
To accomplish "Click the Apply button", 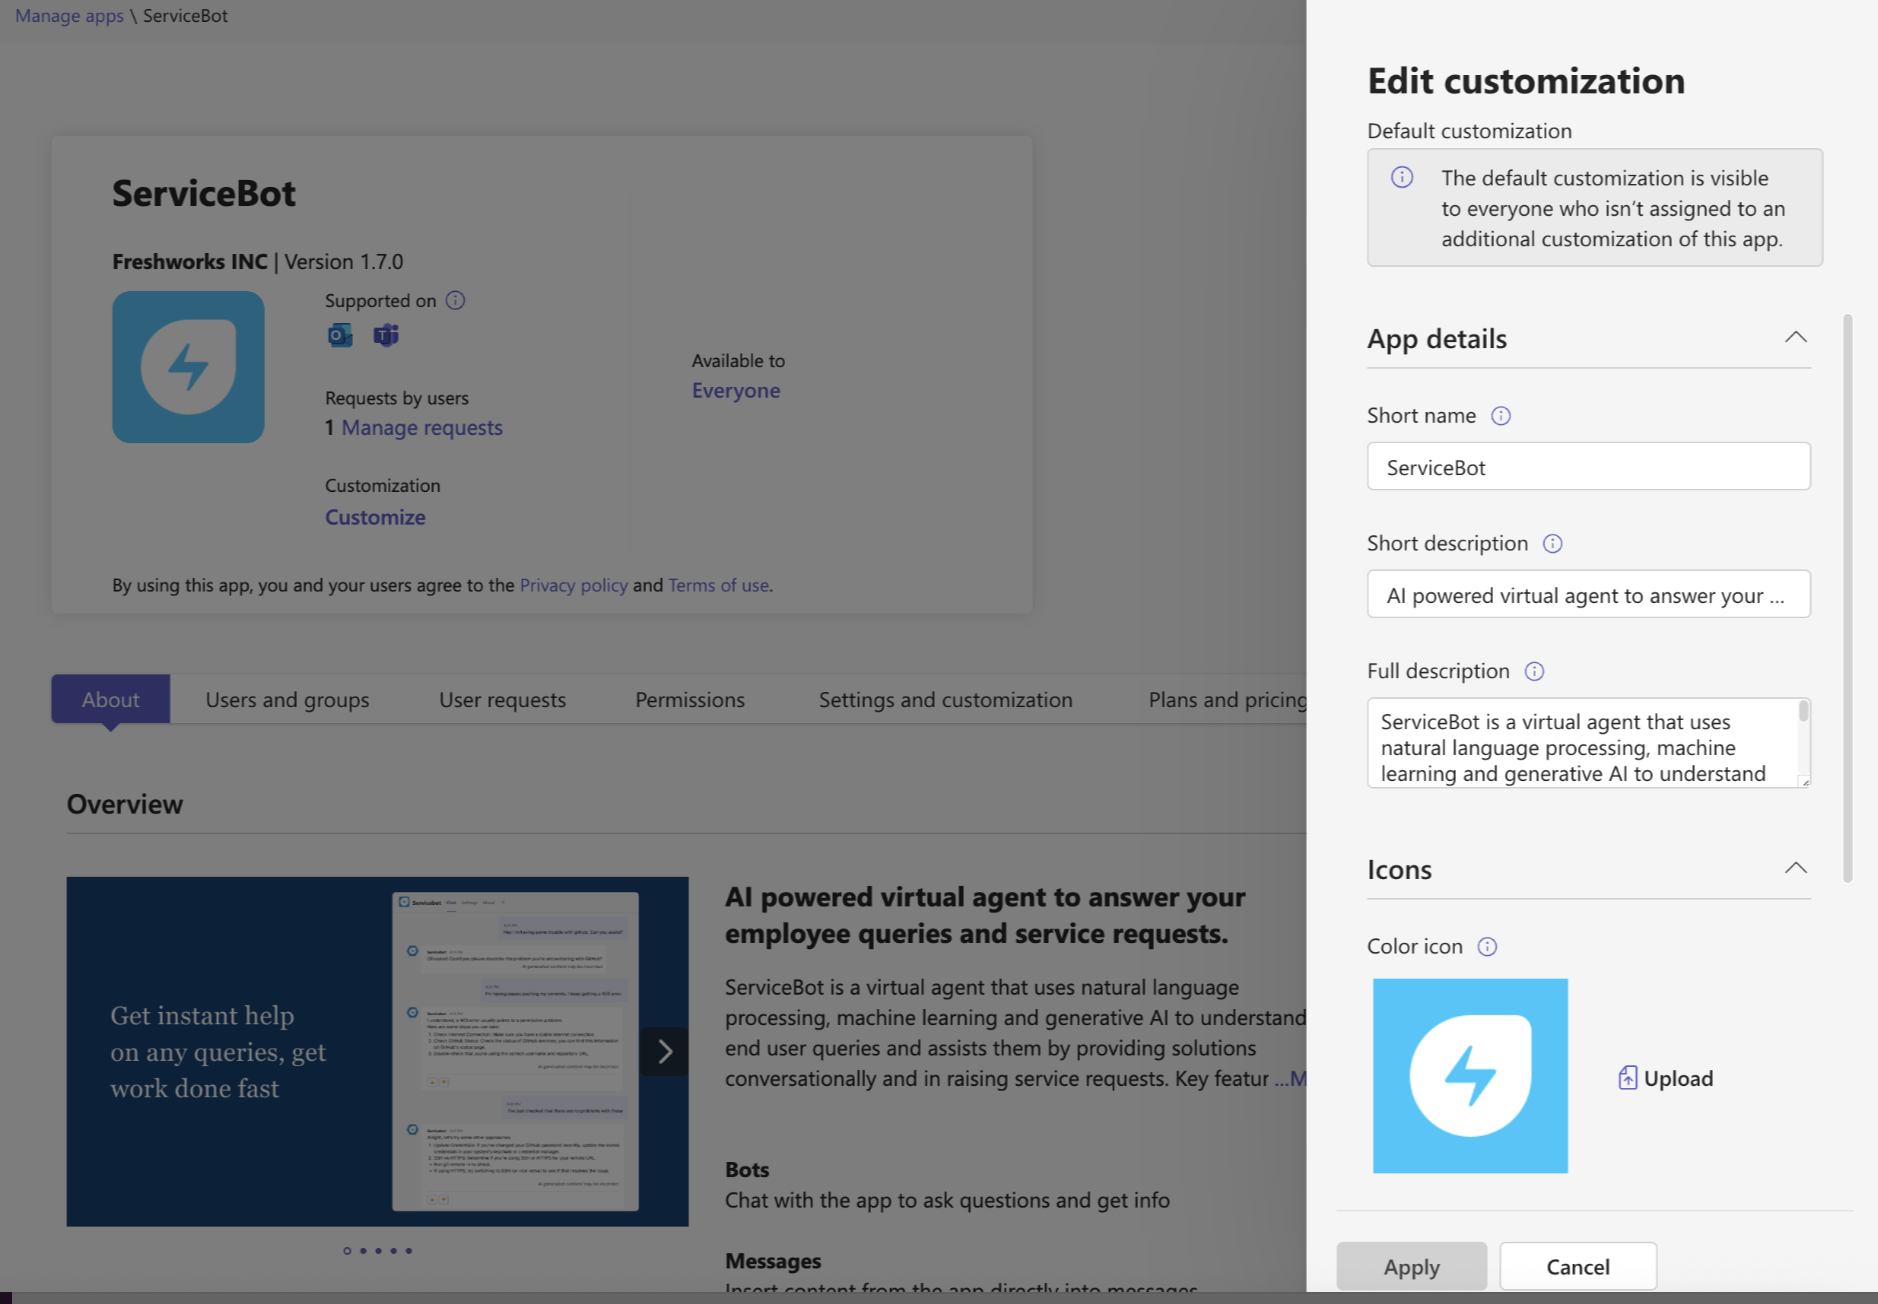I will (1411, 1267).
